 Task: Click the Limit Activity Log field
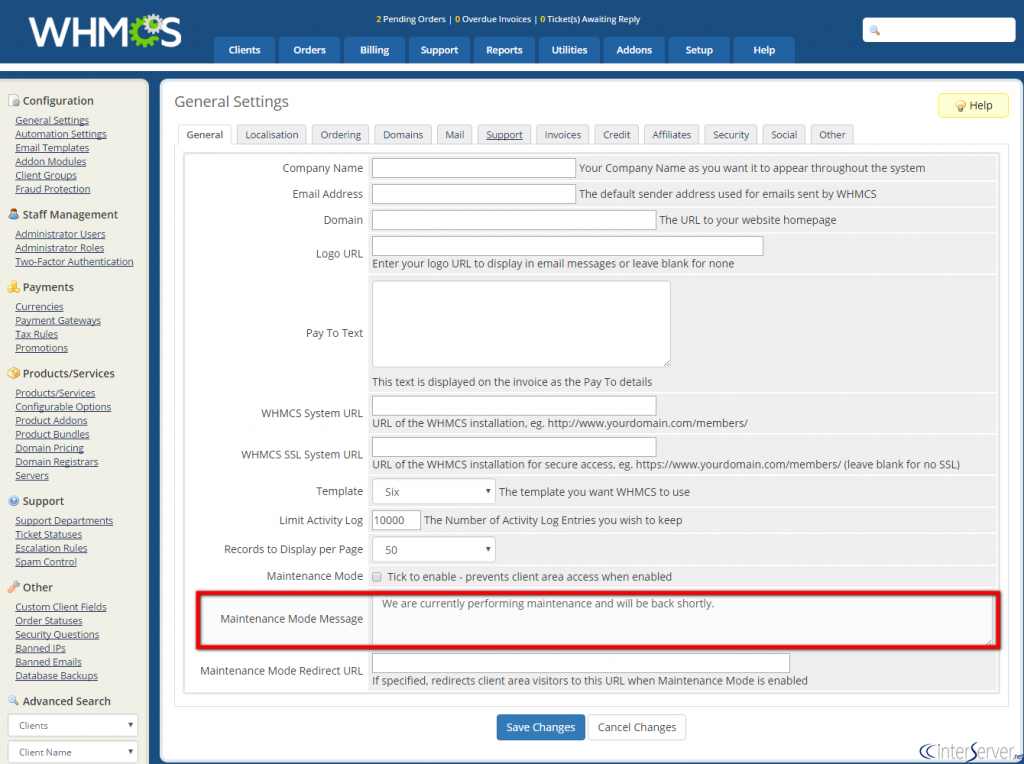coord(396,520)
